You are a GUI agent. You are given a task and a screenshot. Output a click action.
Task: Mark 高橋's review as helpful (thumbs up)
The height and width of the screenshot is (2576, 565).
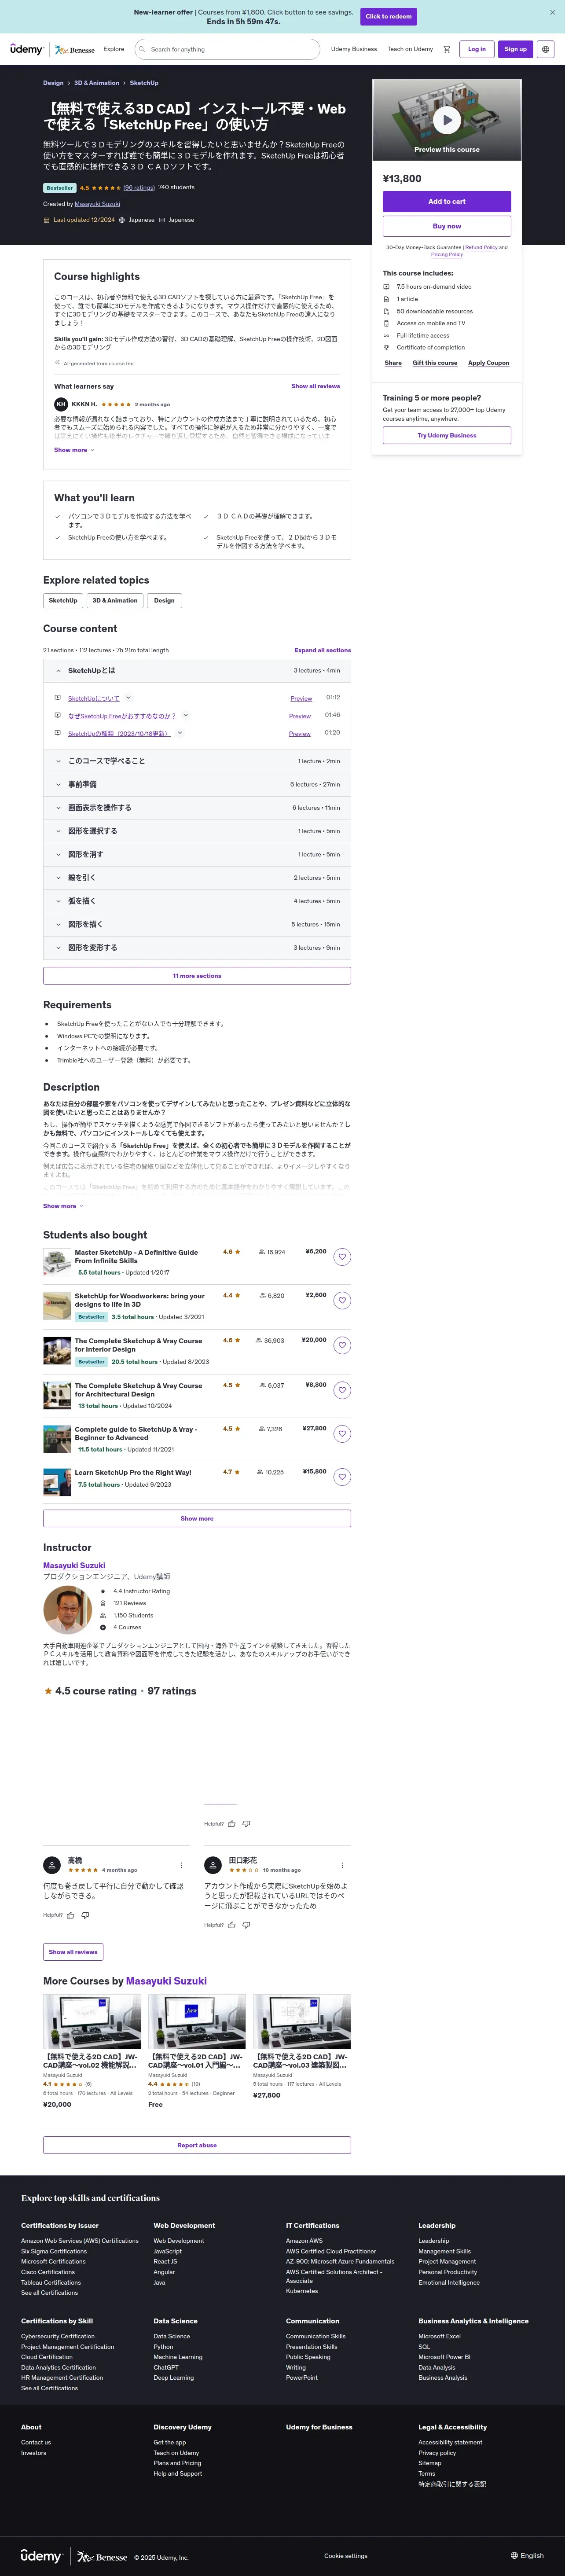[x=70, y=1915]
